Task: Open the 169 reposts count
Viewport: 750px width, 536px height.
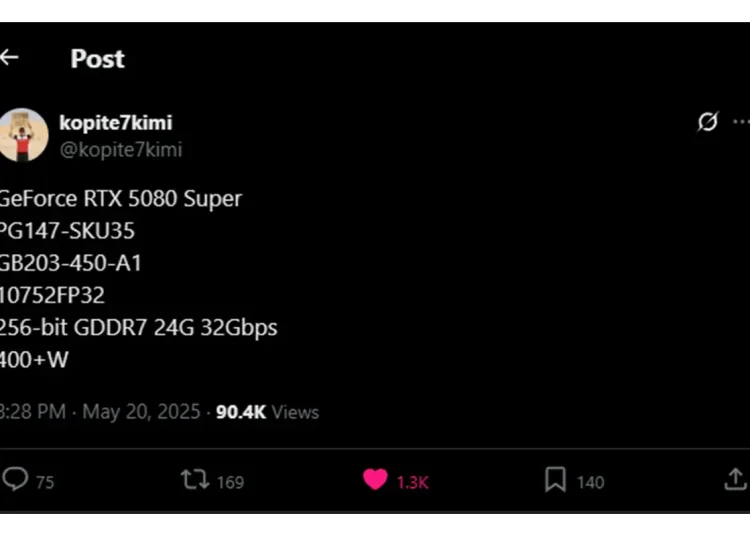Action: [x=231, y=482]
